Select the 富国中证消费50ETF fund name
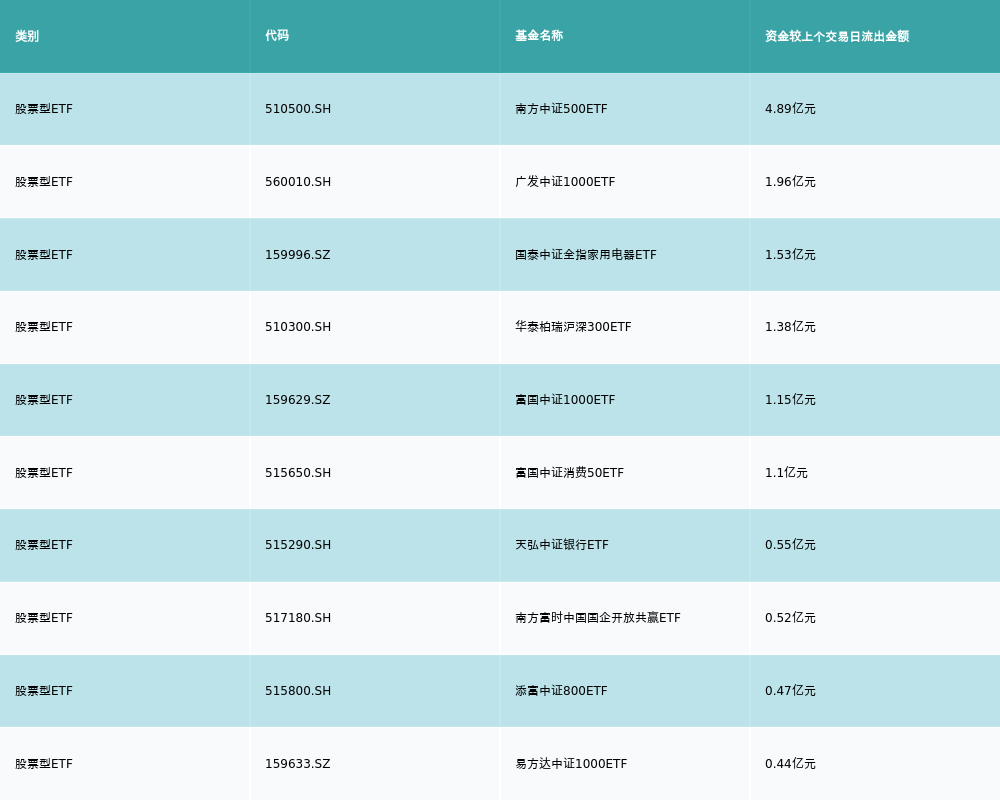Image resolution: width=1000 pixels, height=800 pixels. click(569, 473)
